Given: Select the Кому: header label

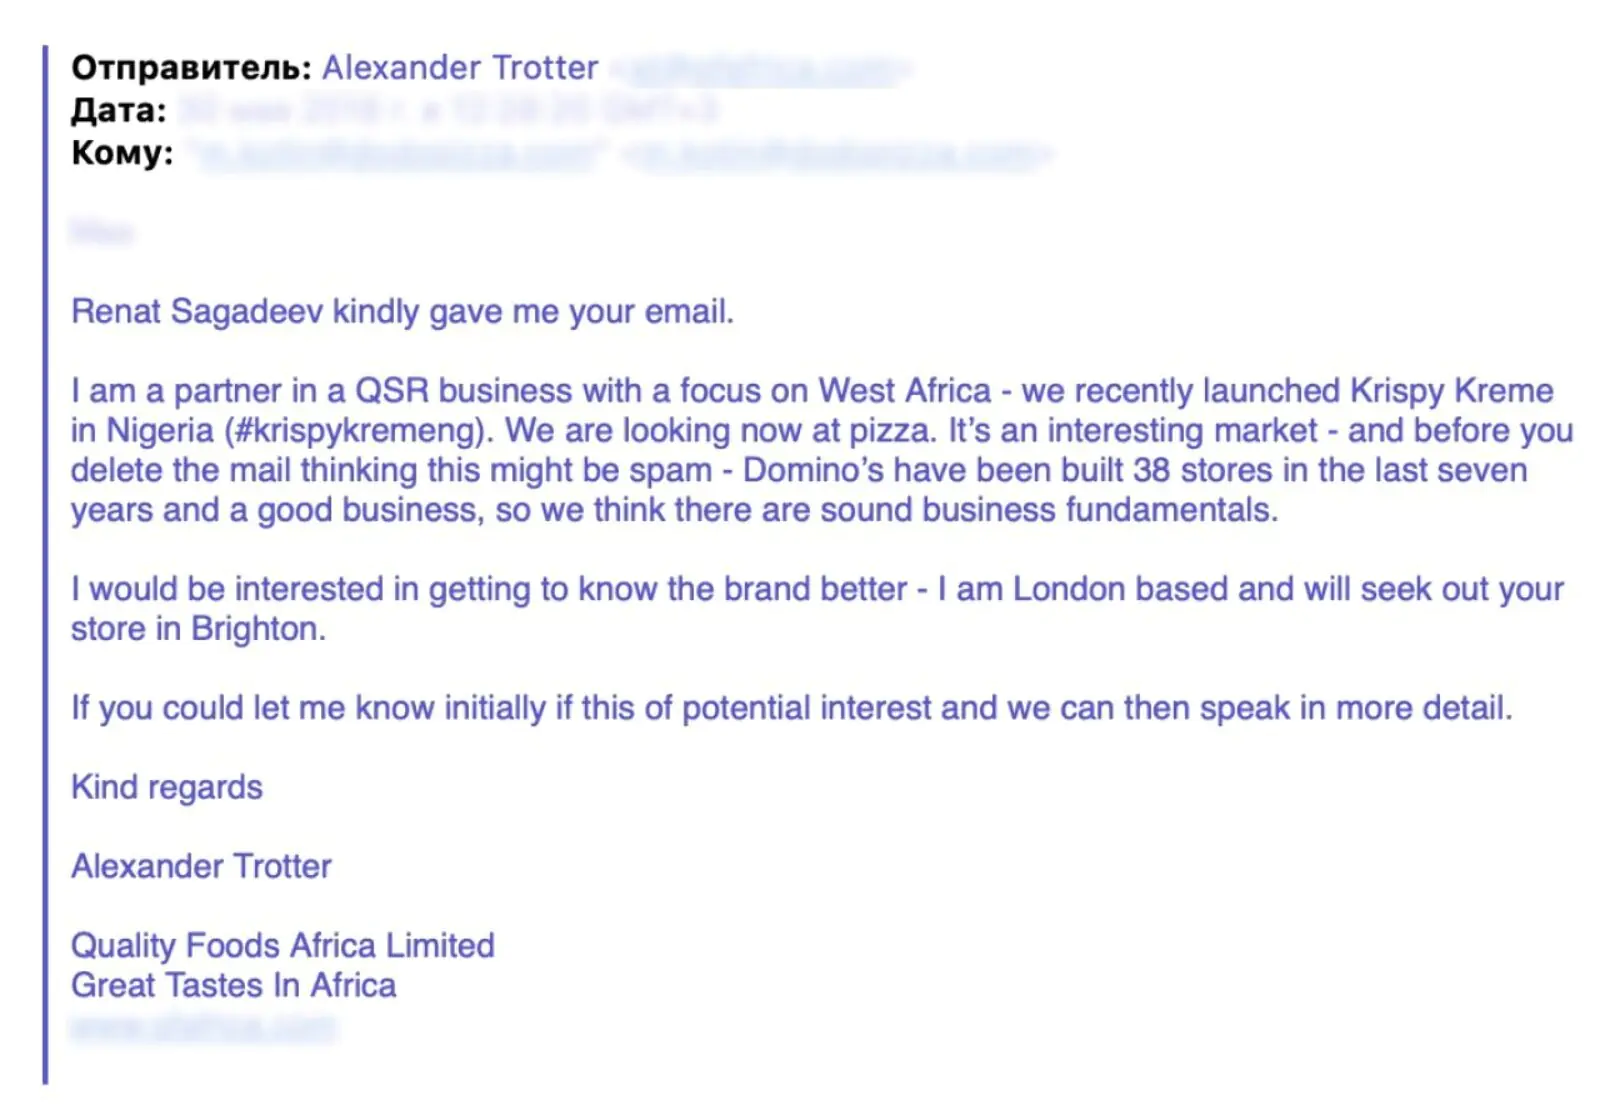Looking at the screenshot, I should (x=122, y=153).
